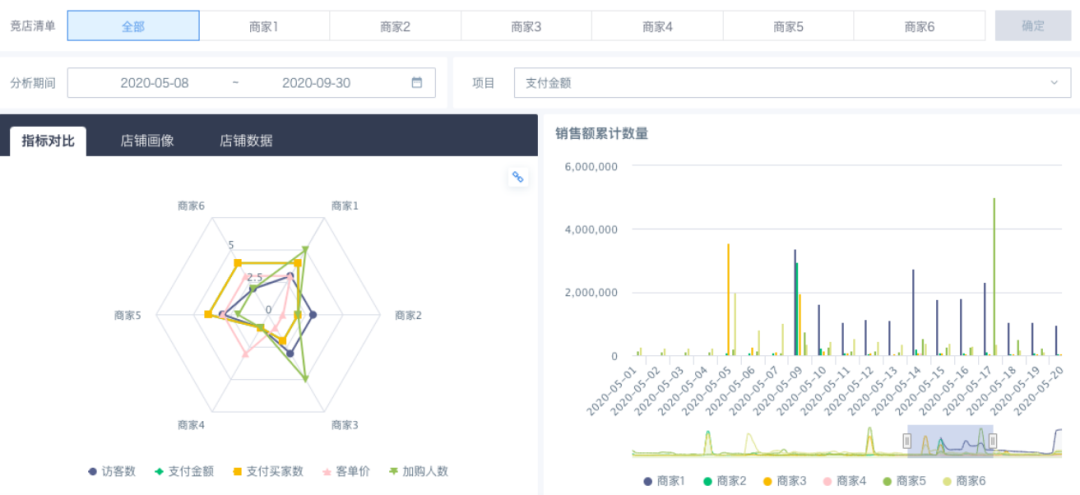Click the 销售额累计数量 chart title

(601, 134)
